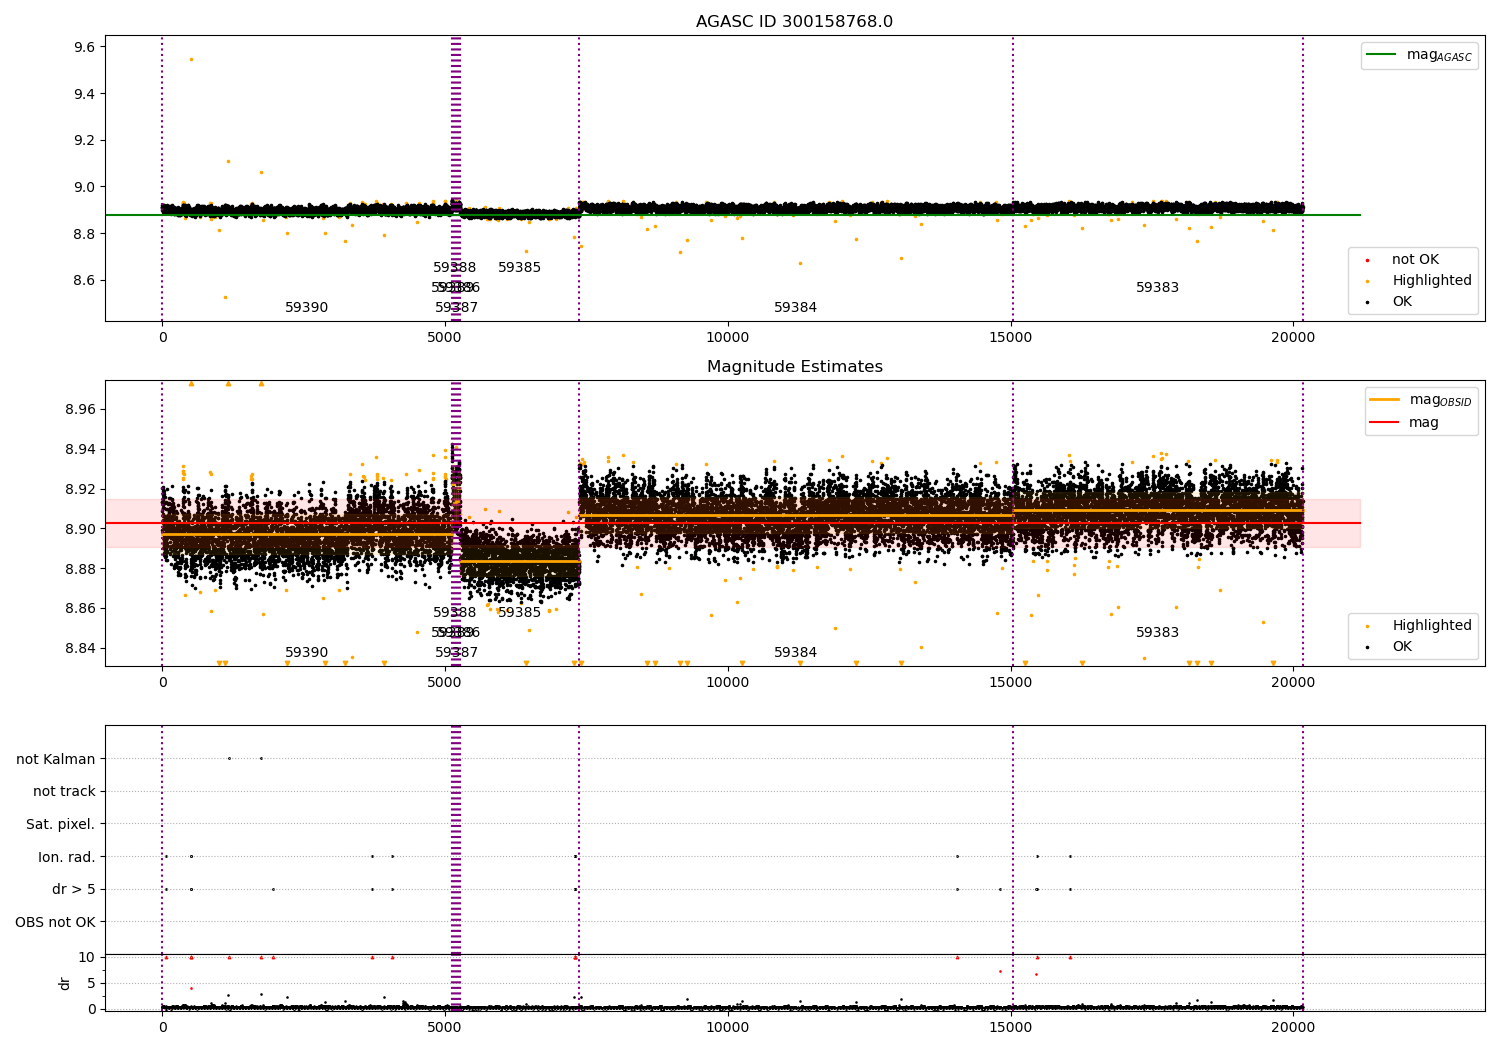1500x1050 pixels.
Task: Click the red 'mag' legend entry in Magnitude Estimates
Action: click(x=1405, y=423)
